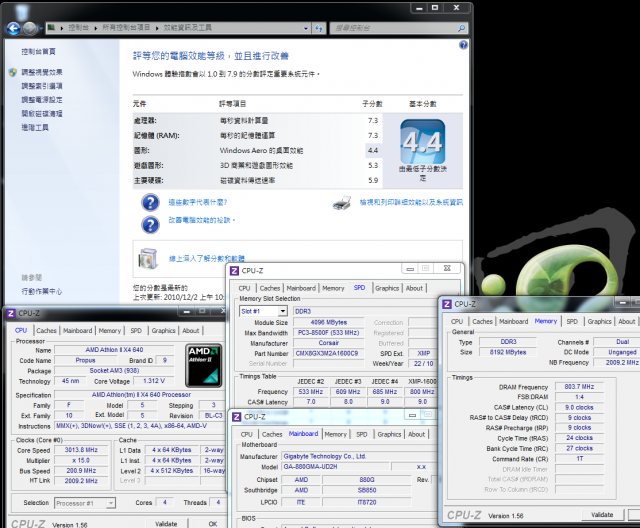Screen dimensions: 640x528
Task: Click the CPU-Z logo icon in the CPU window title
Action: (x=10, y=313)
